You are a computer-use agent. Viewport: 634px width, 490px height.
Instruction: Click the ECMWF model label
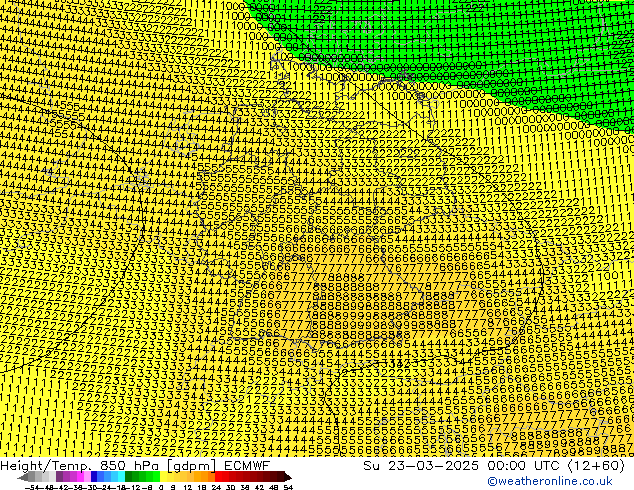(x=247, y=466)
